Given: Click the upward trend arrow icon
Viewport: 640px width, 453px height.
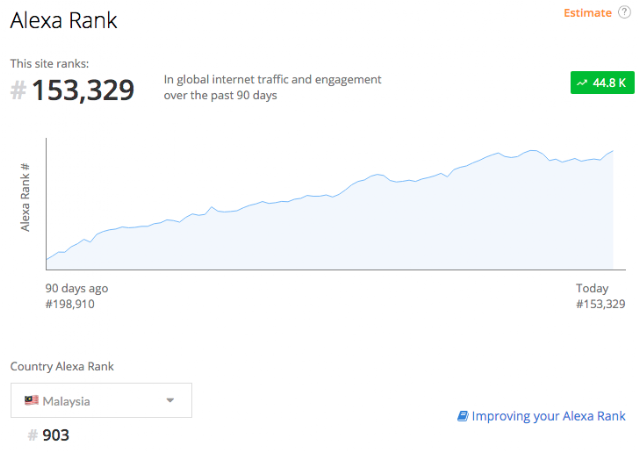Looking at the screenshot, I should pos(582,83).
